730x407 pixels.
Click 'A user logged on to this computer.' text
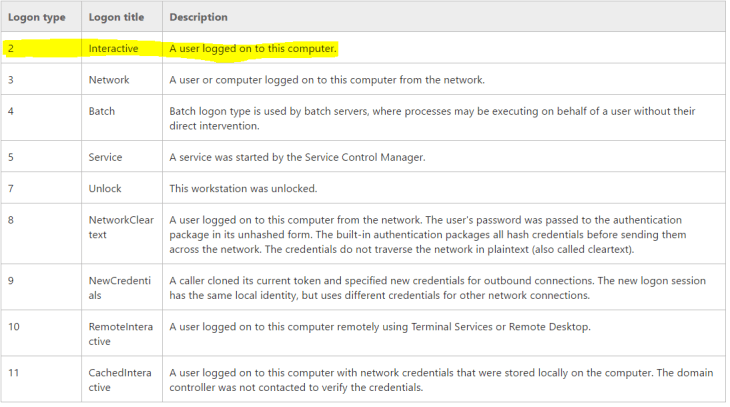click(253, 48)
